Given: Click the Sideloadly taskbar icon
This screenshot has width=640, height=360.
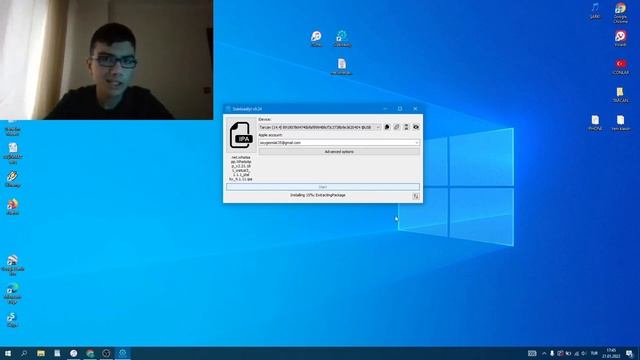Looking at the screenshot, I should pyautogui.click(x=122, y=353).
